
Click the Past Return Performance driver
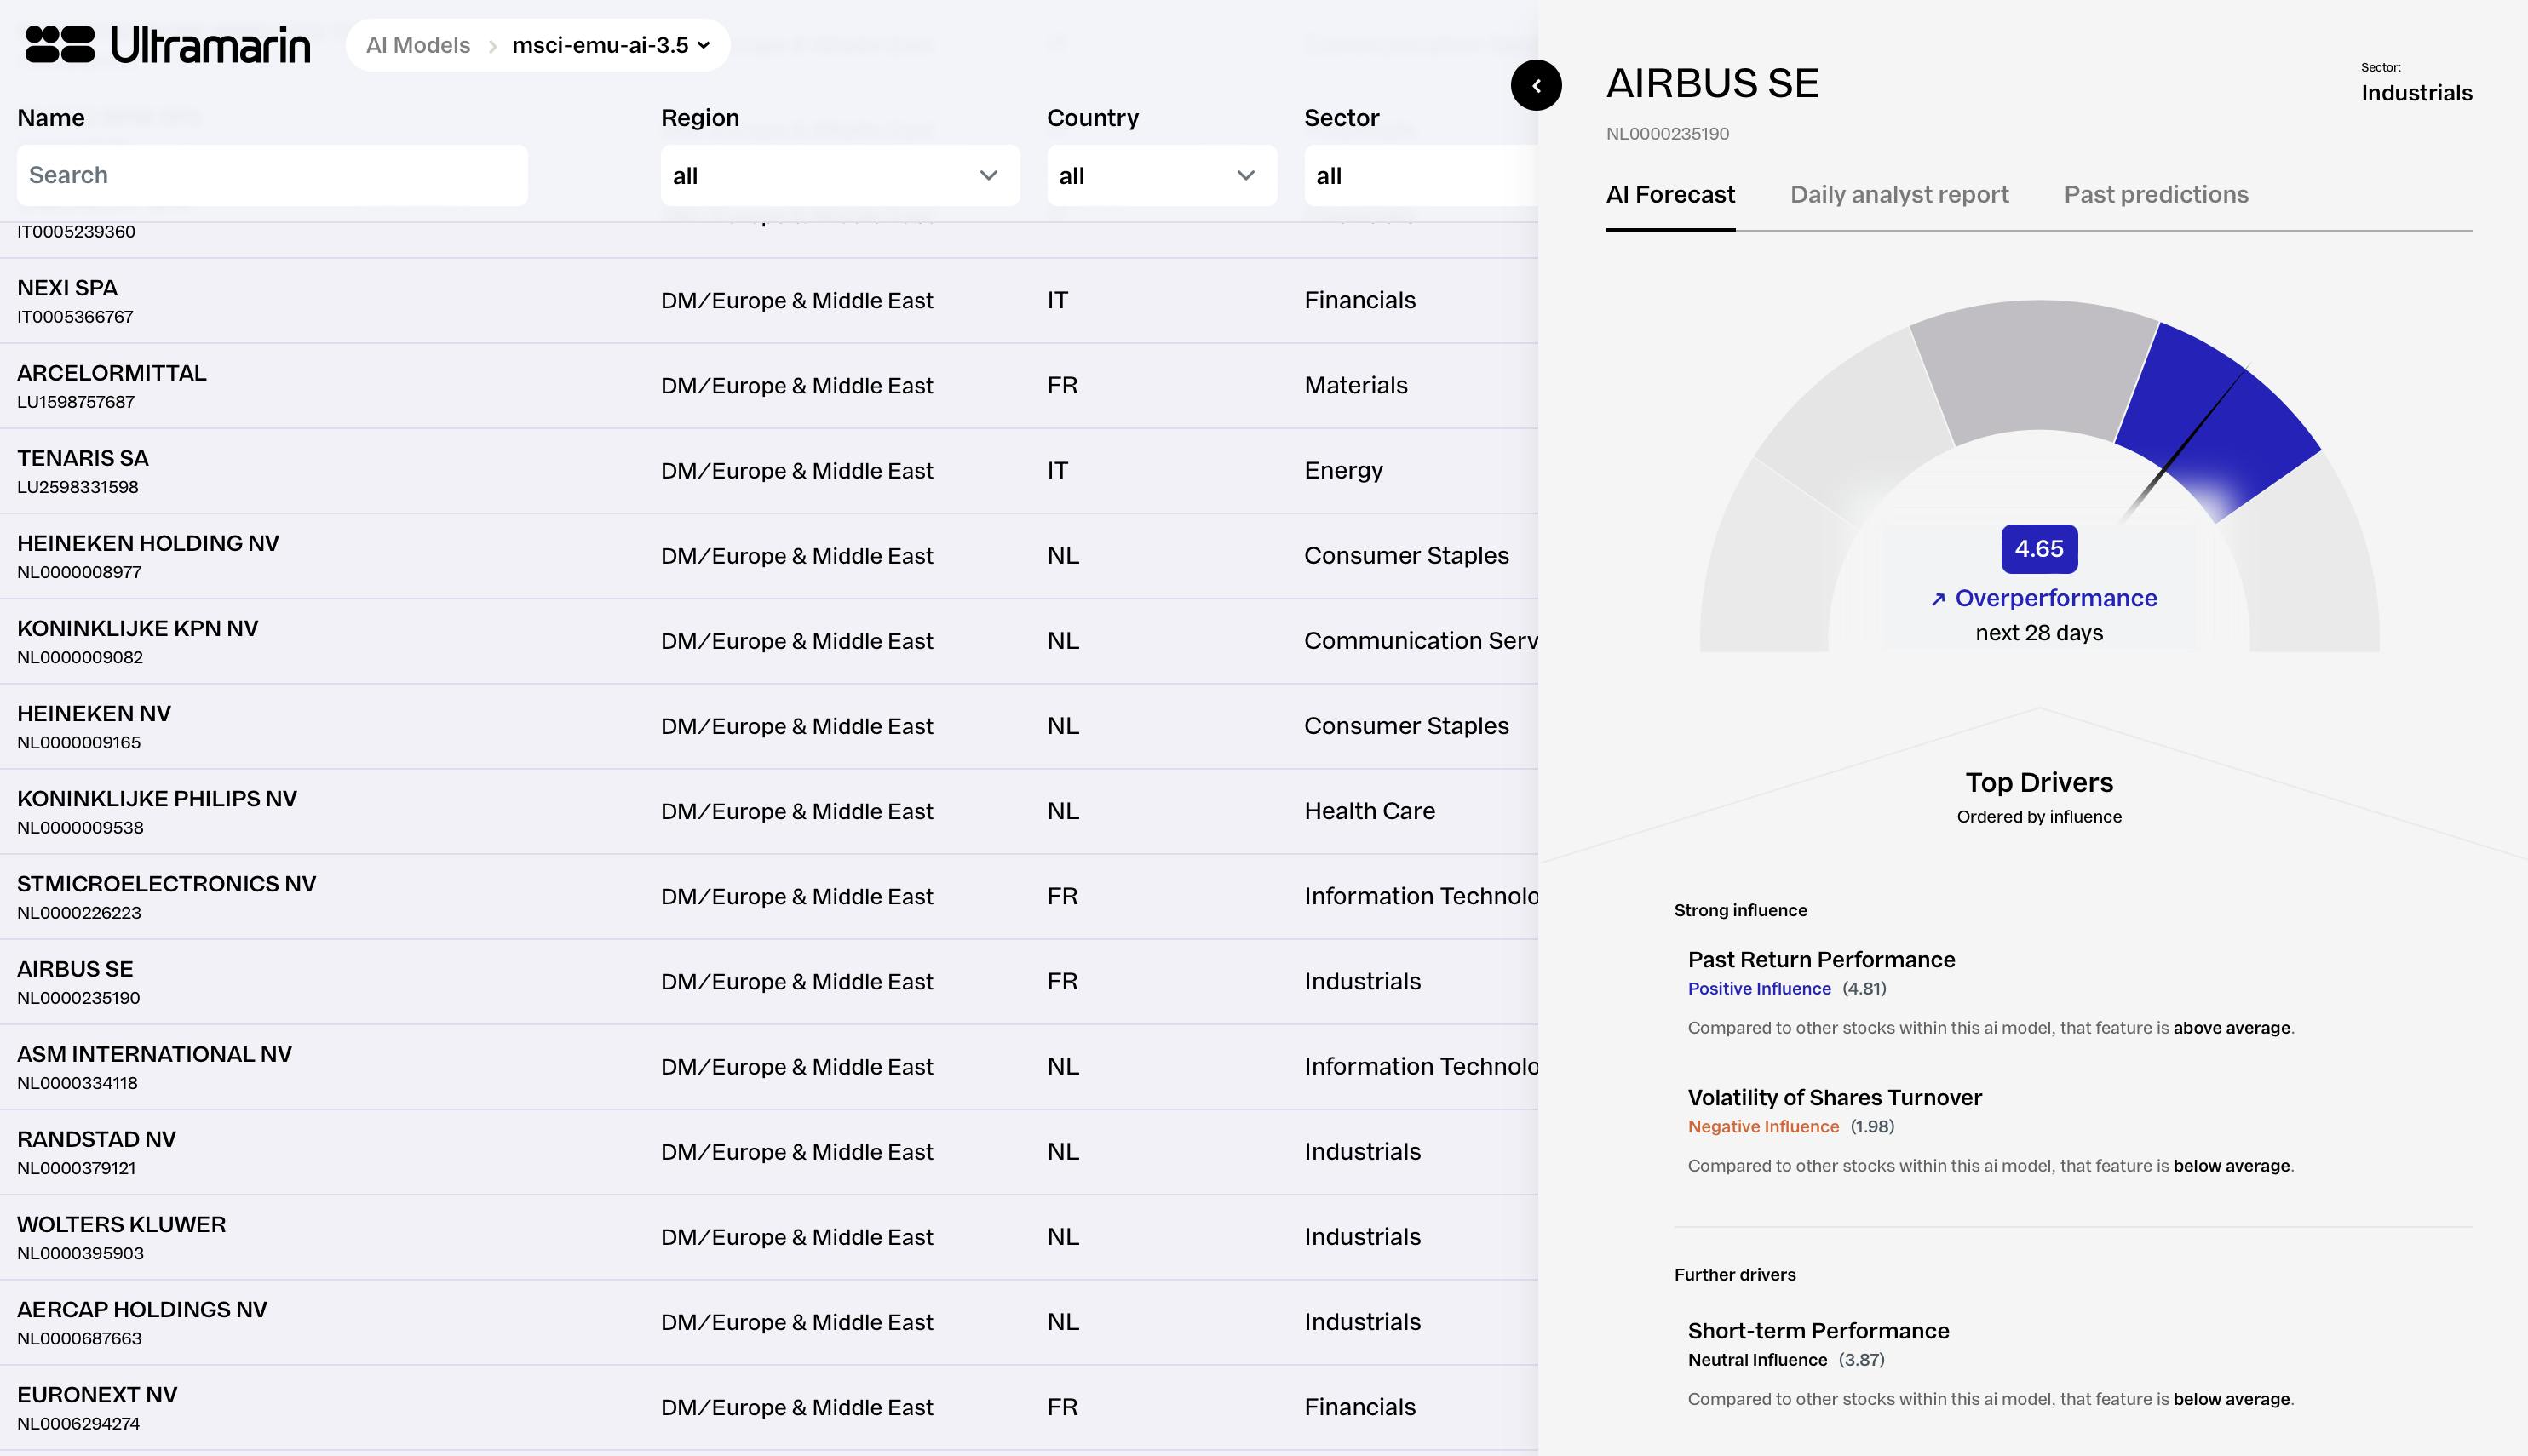(1821, 960)
